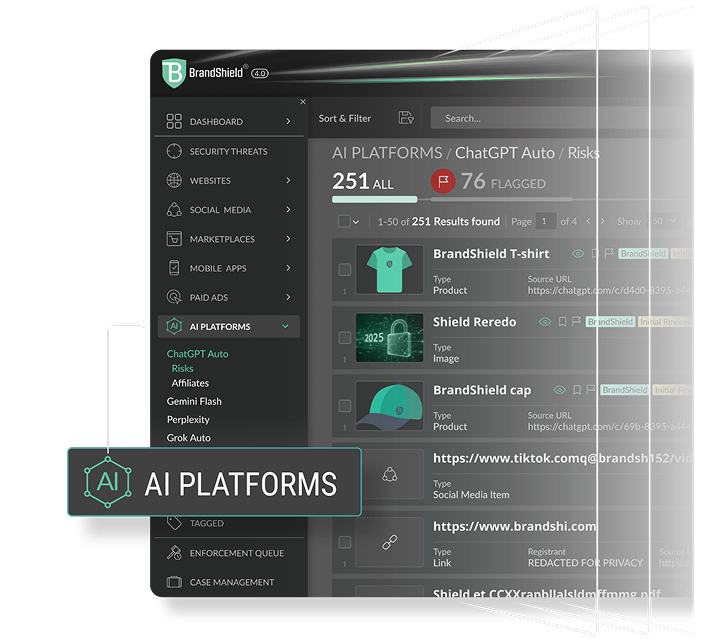Toggle eye visibility on Shield Reredo
Viewport: 717px width, 642px height.
click(545, 321)
